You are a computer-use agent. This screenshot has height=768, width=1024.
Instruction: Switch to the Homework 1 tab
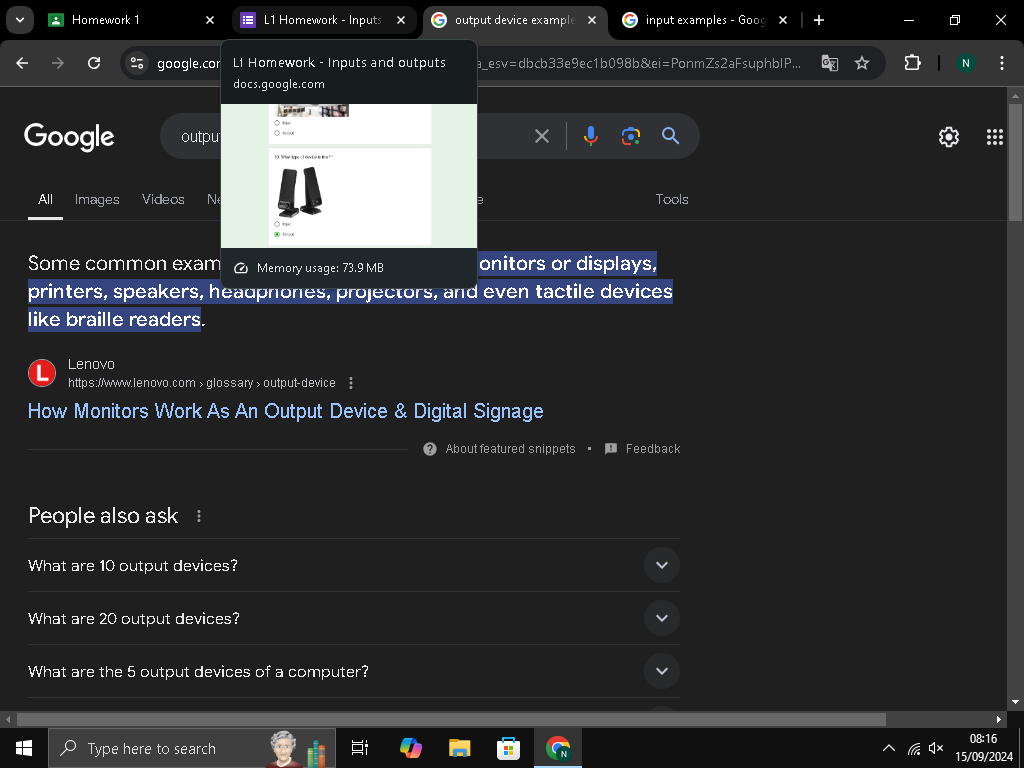pyautogui.click(x=131, y=20)
